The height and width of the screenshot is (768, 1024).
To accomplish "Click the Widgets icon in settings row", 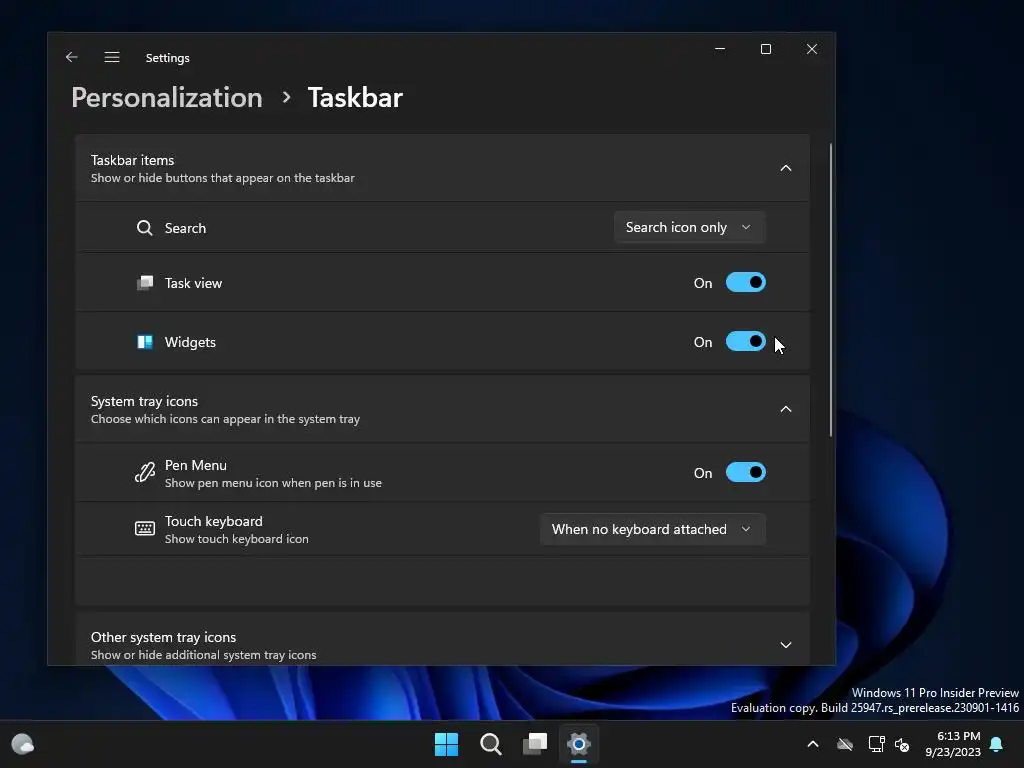I will click(x=144, y=342).
